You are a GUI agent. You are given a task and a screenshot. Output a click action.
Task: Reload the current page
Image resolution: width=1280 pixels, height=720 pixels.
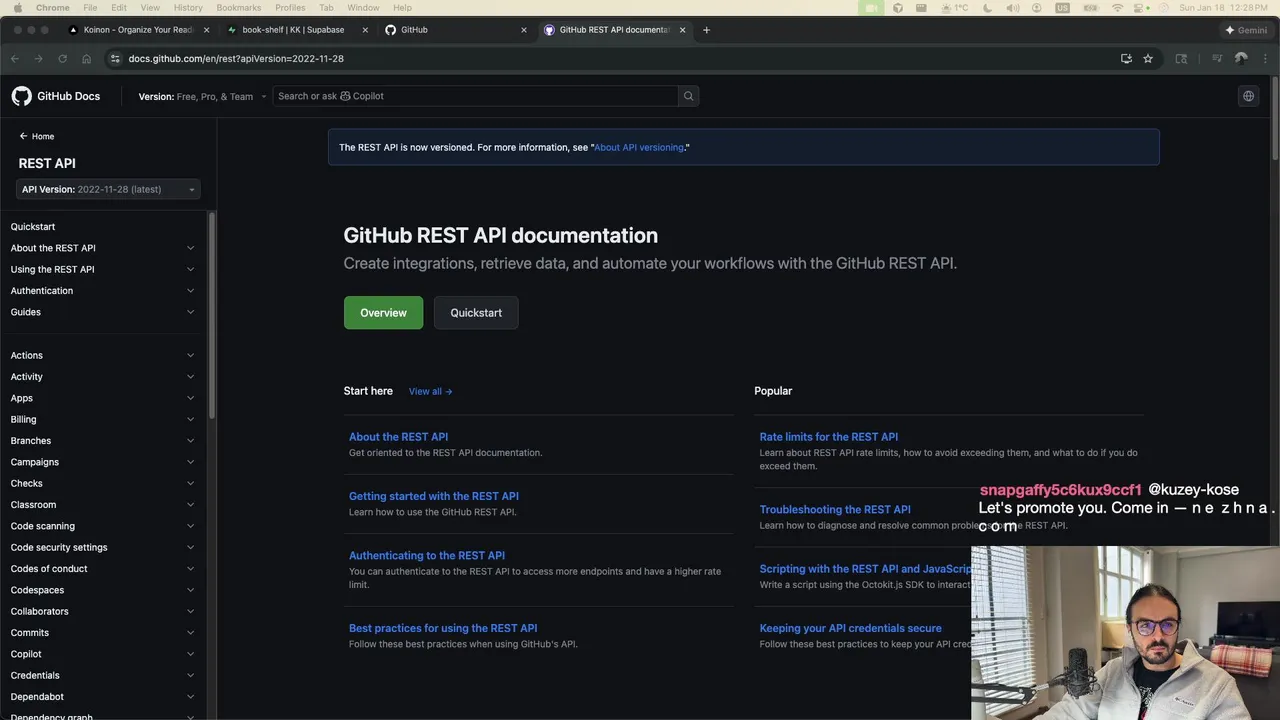63,59
